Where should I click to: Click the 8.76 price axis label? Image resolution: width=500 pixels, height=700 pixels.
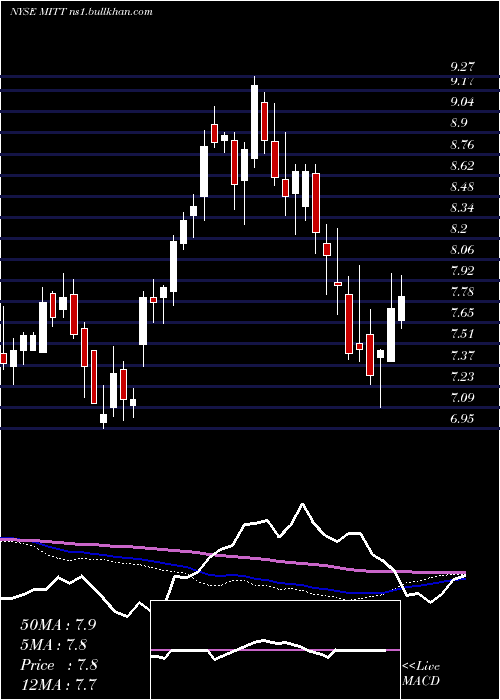pos(462,145)
